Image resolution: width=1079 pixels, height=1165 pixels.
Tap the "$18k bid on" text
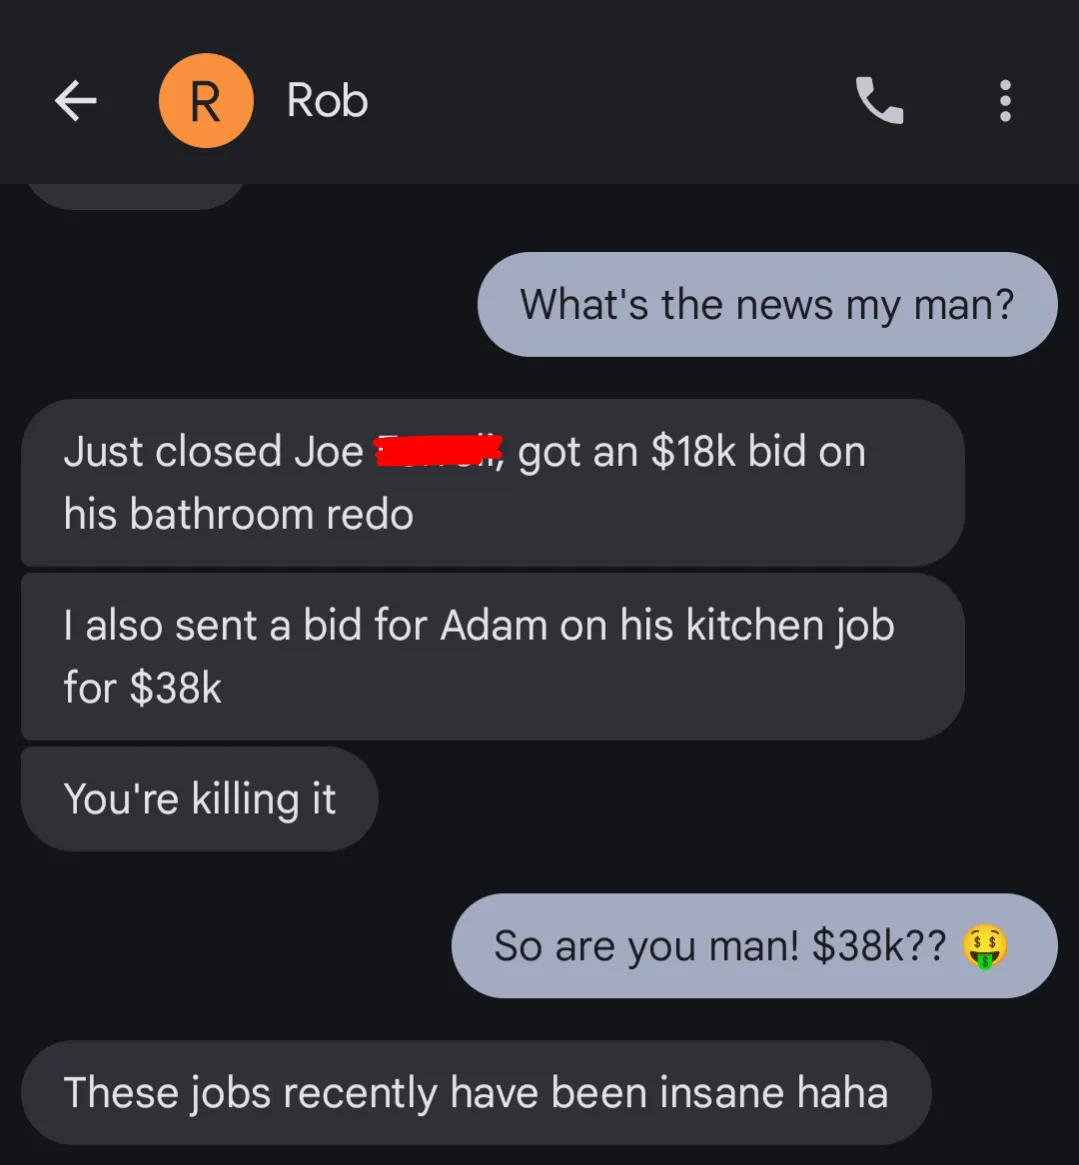pos(758,451)
